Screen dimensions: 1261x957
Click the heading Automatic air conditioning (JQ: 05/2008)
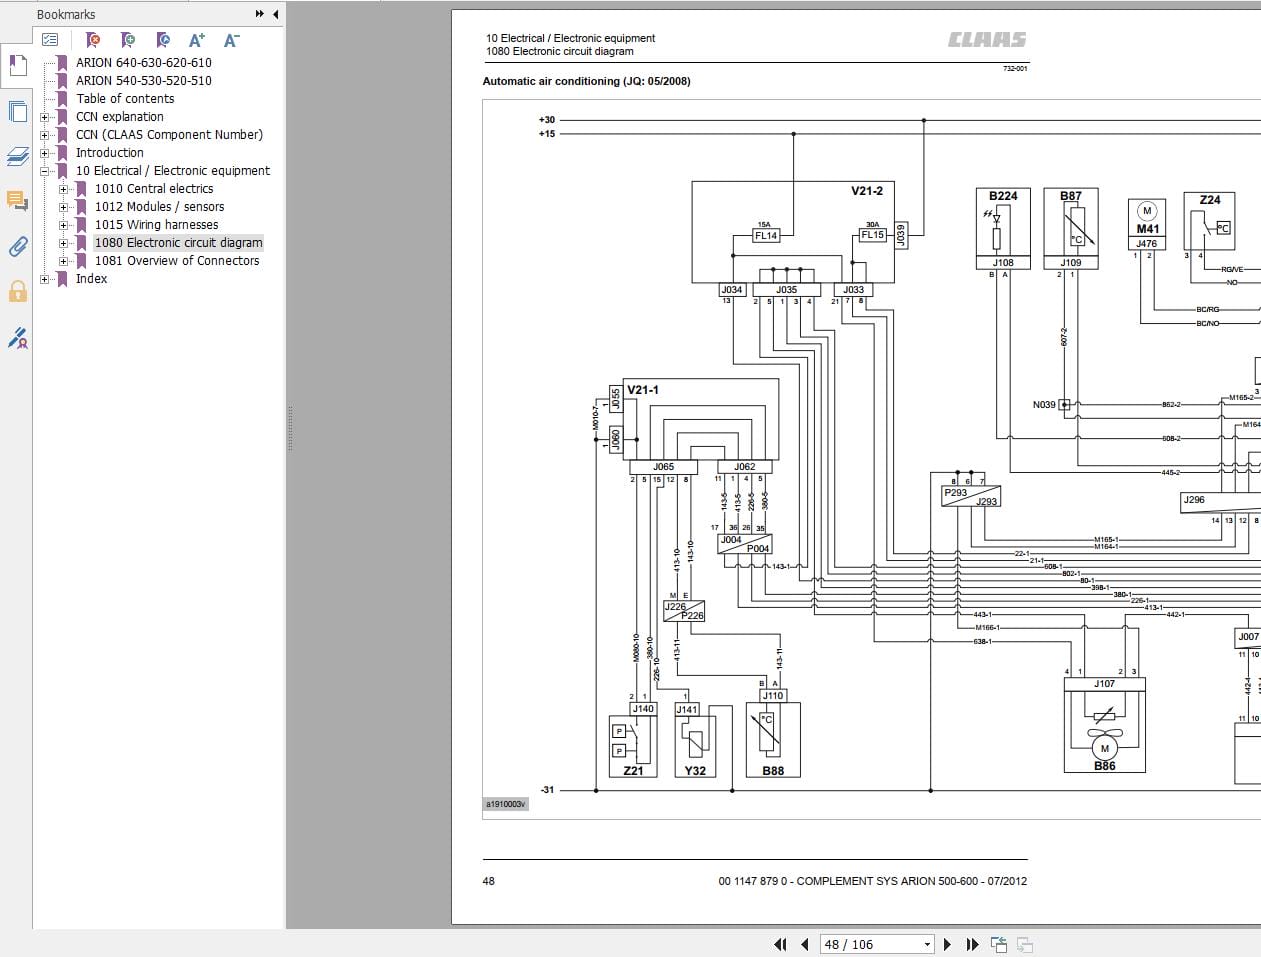point(586,81)
